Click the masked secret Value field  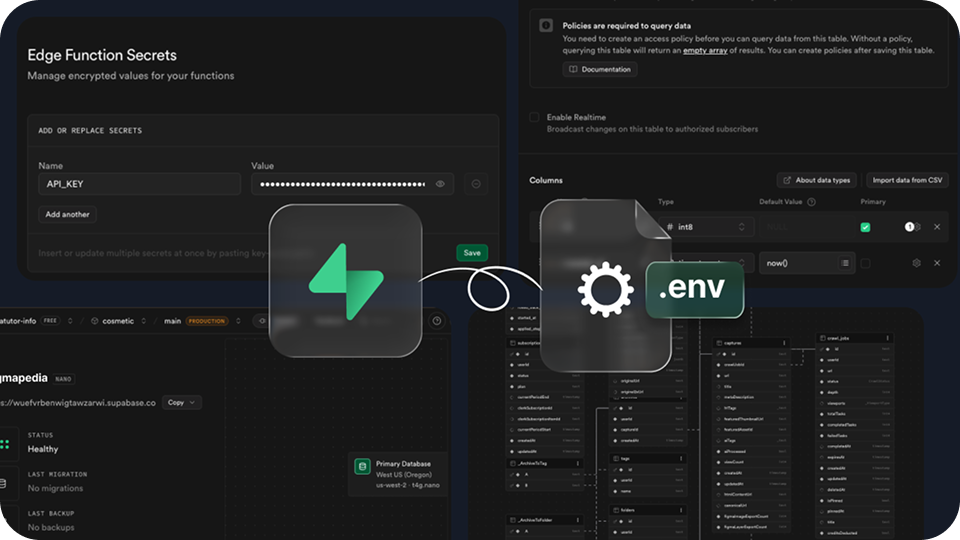click(x=352, y=184)
